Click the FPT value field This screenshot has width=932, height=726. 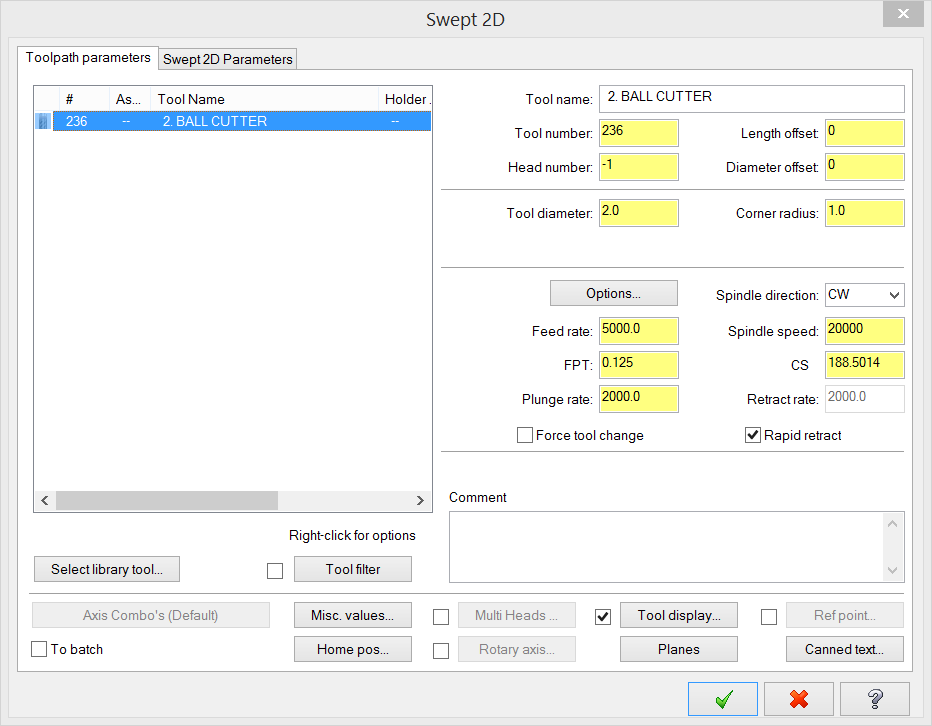click(638, 364)
